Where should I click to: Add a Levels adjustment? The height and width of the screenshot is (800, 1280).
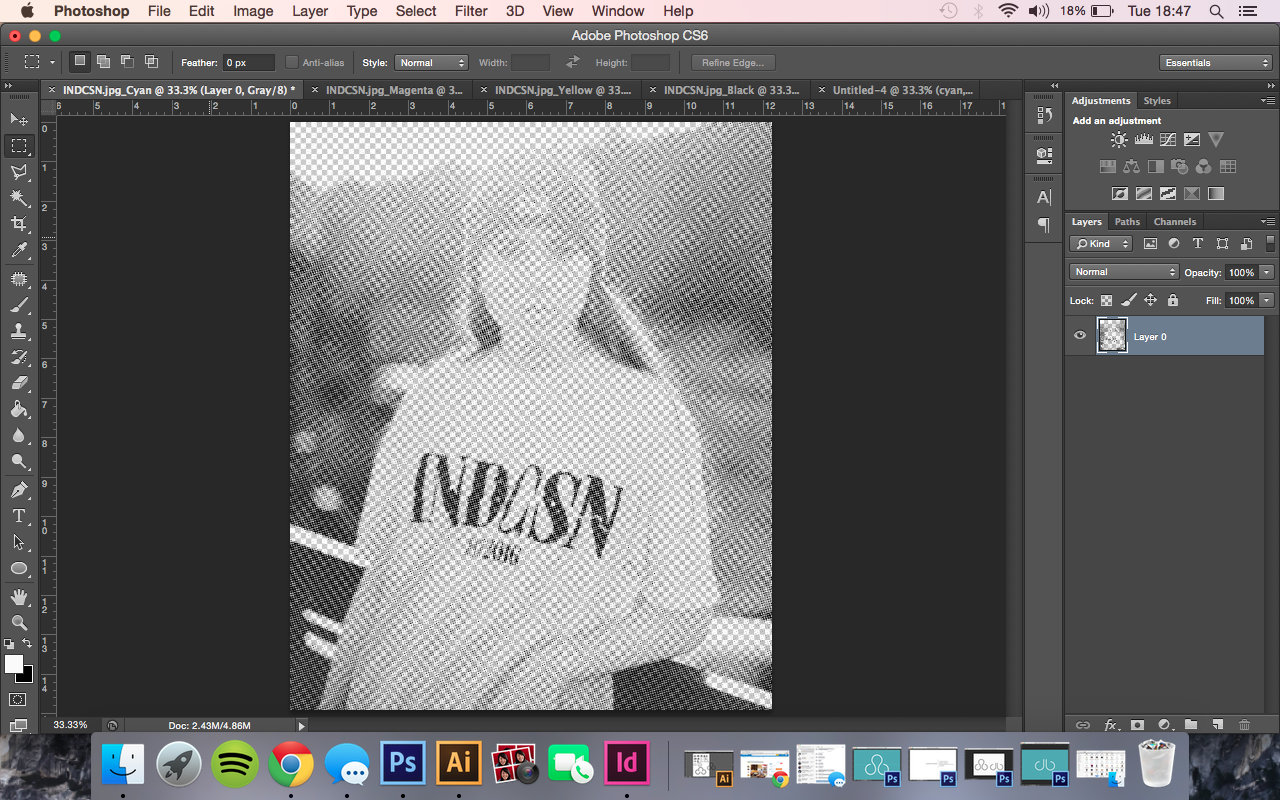pos(1144,140)
